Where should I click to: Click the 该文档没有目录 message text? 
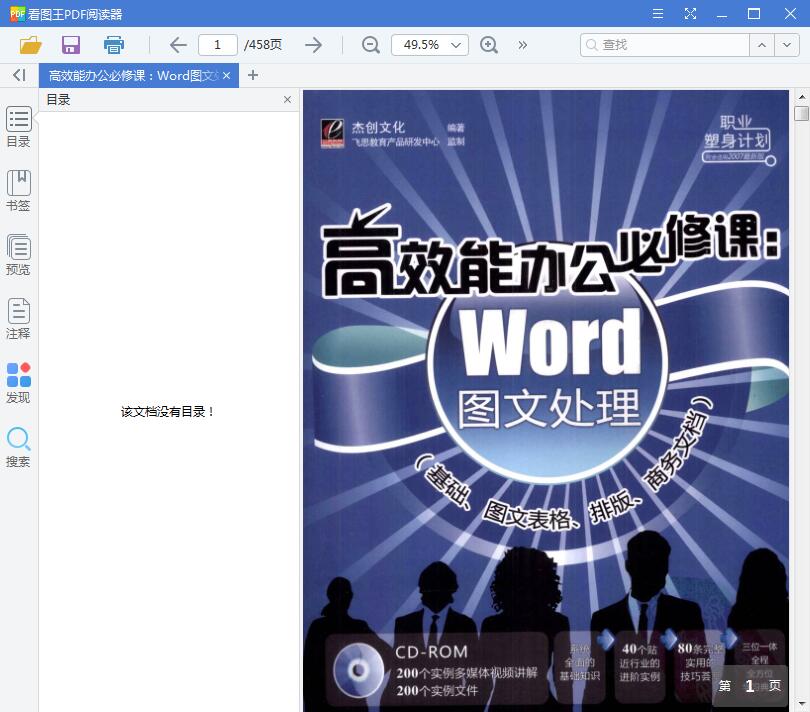click(x=167, y=412)
